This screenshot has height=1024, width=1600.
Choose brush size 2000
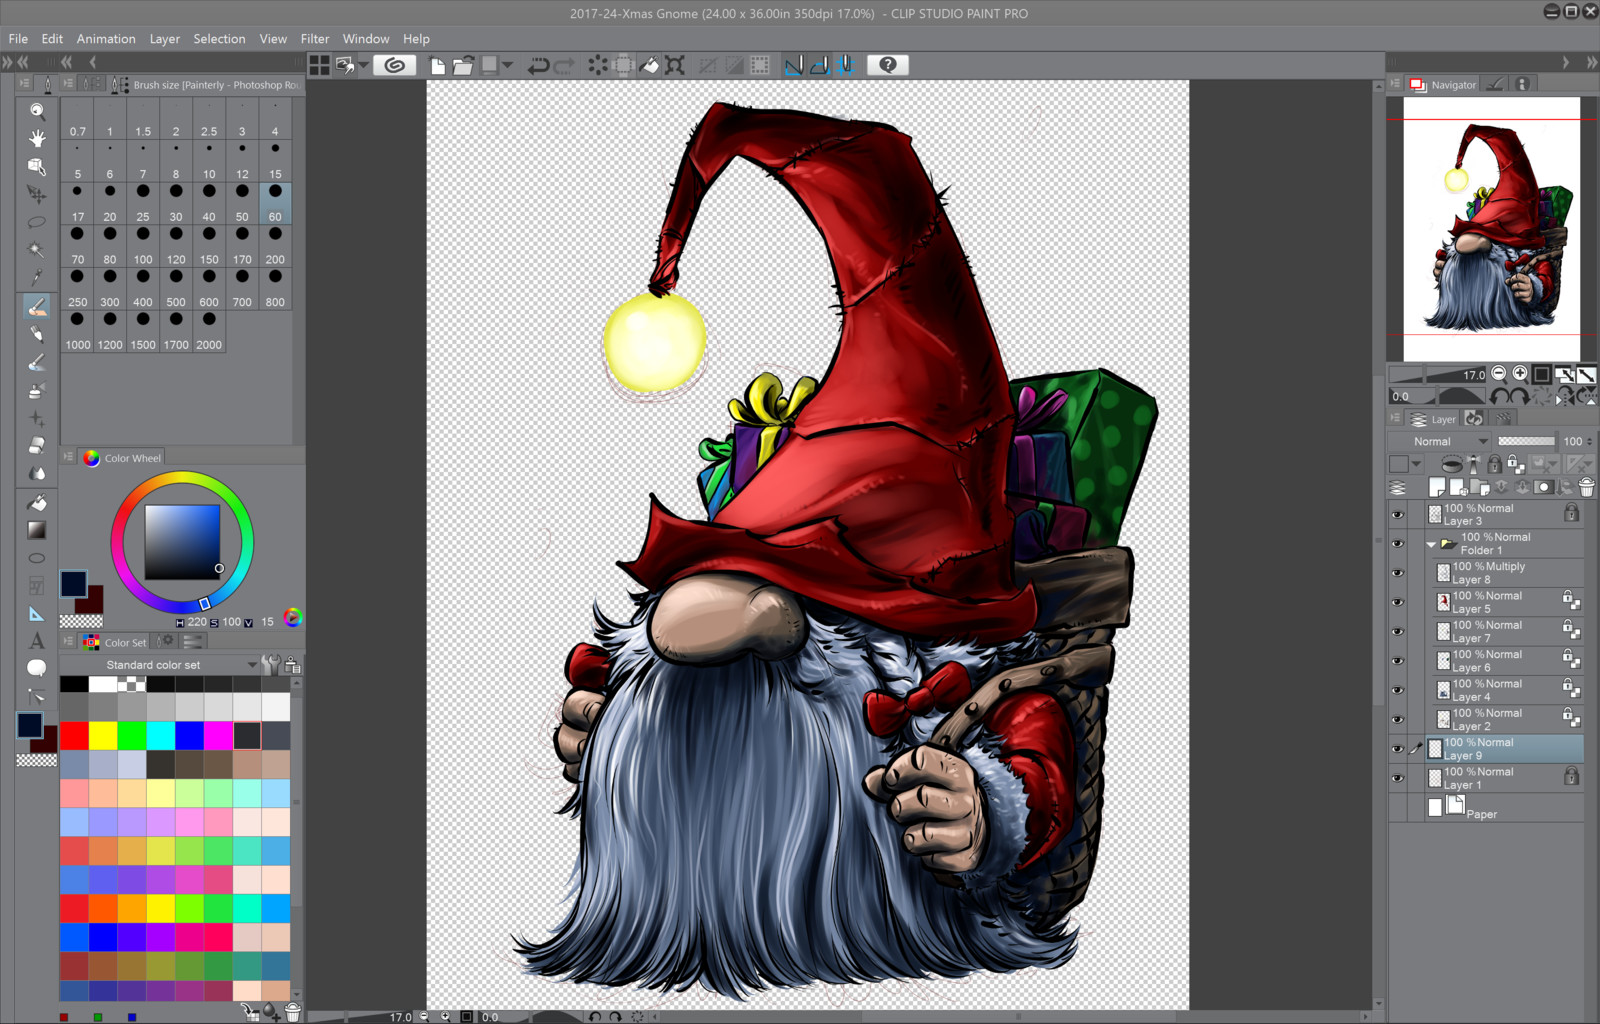point(209,331)
